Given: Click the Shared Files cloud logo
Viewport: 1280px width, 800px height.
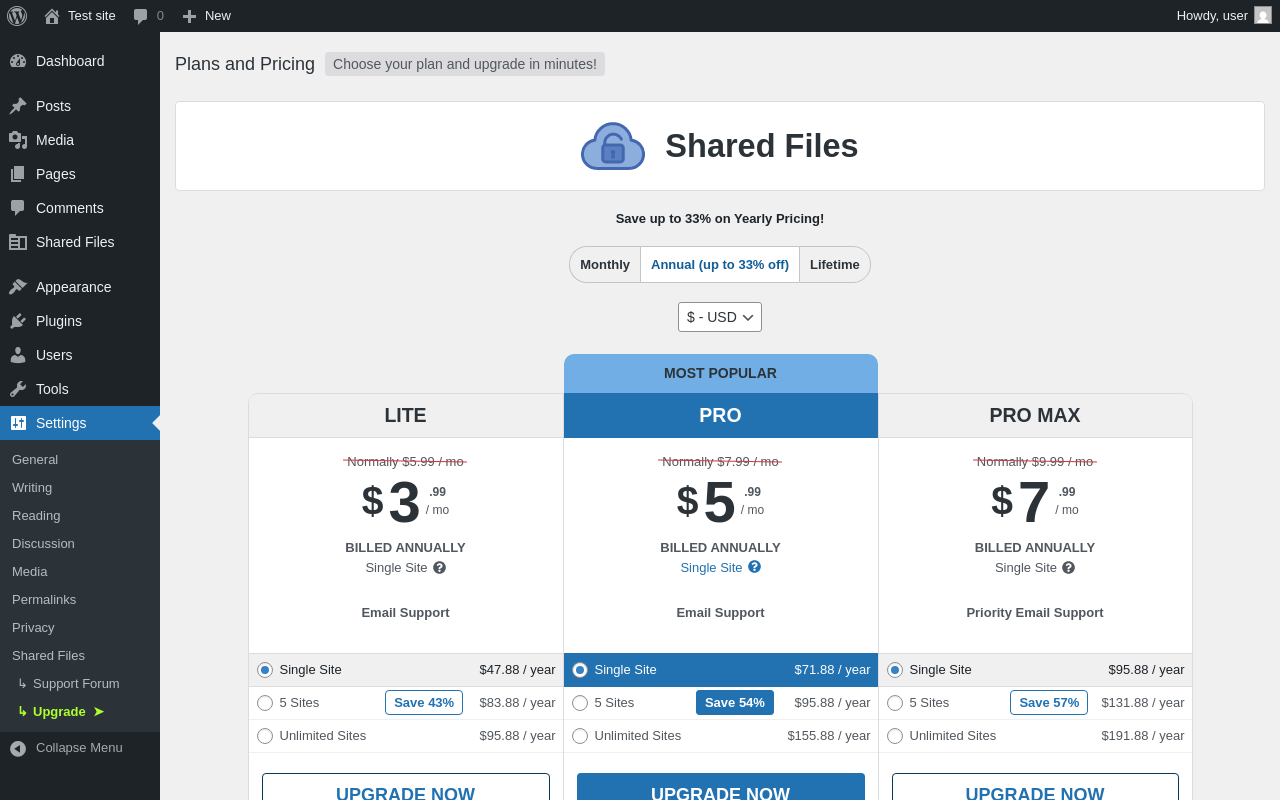Looking at the screenshot, I should coord(613,146).
